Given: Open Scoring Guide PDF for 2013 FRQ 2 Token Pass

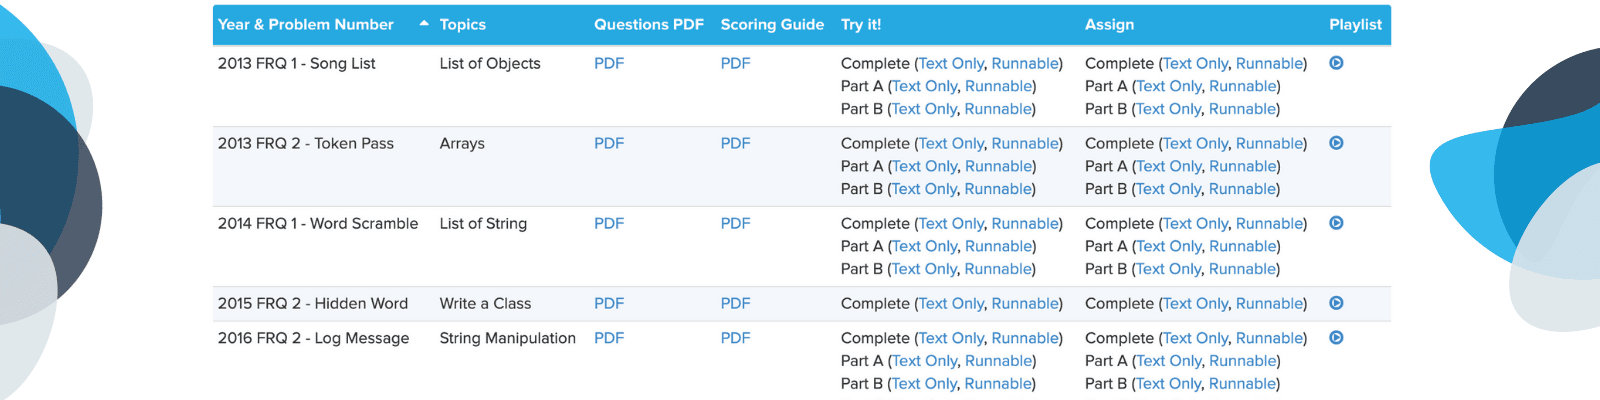Looking at the screenshot, I should [x=735, y=143].
